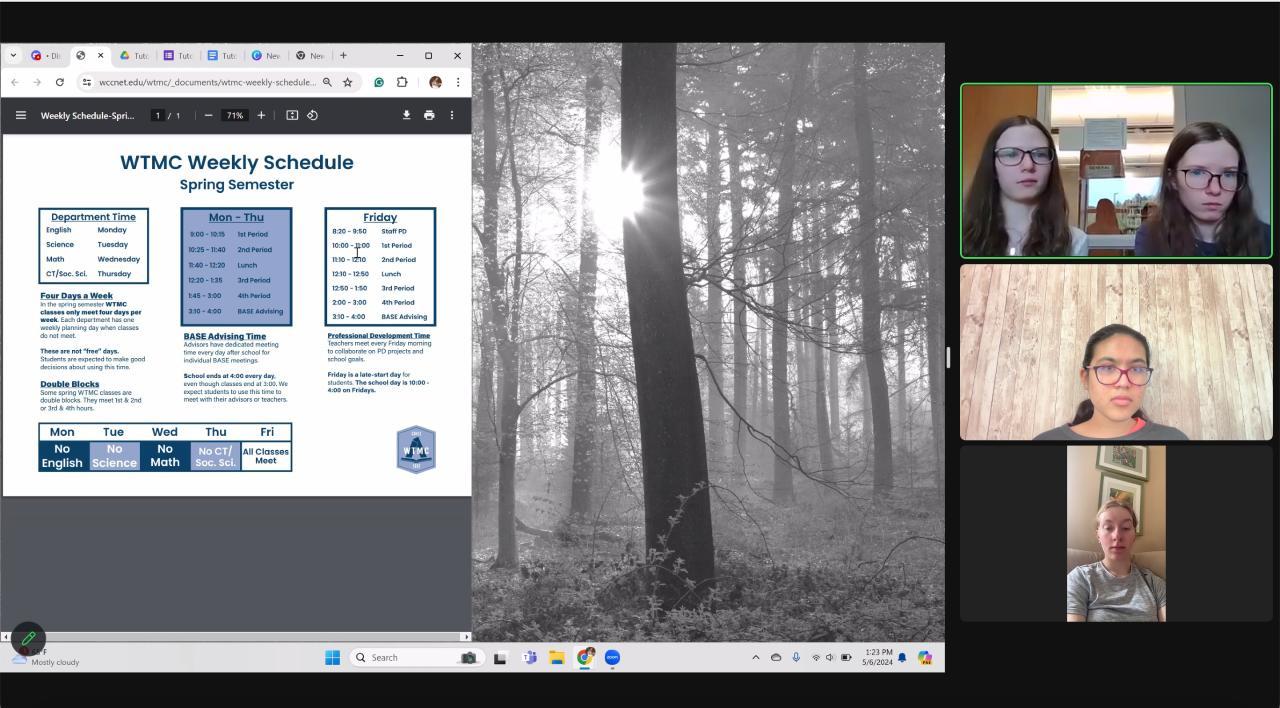The width and height of the screenshot is (1280, 708).
Task: Click the 71% zoom level field
Action: coord(234,115)
